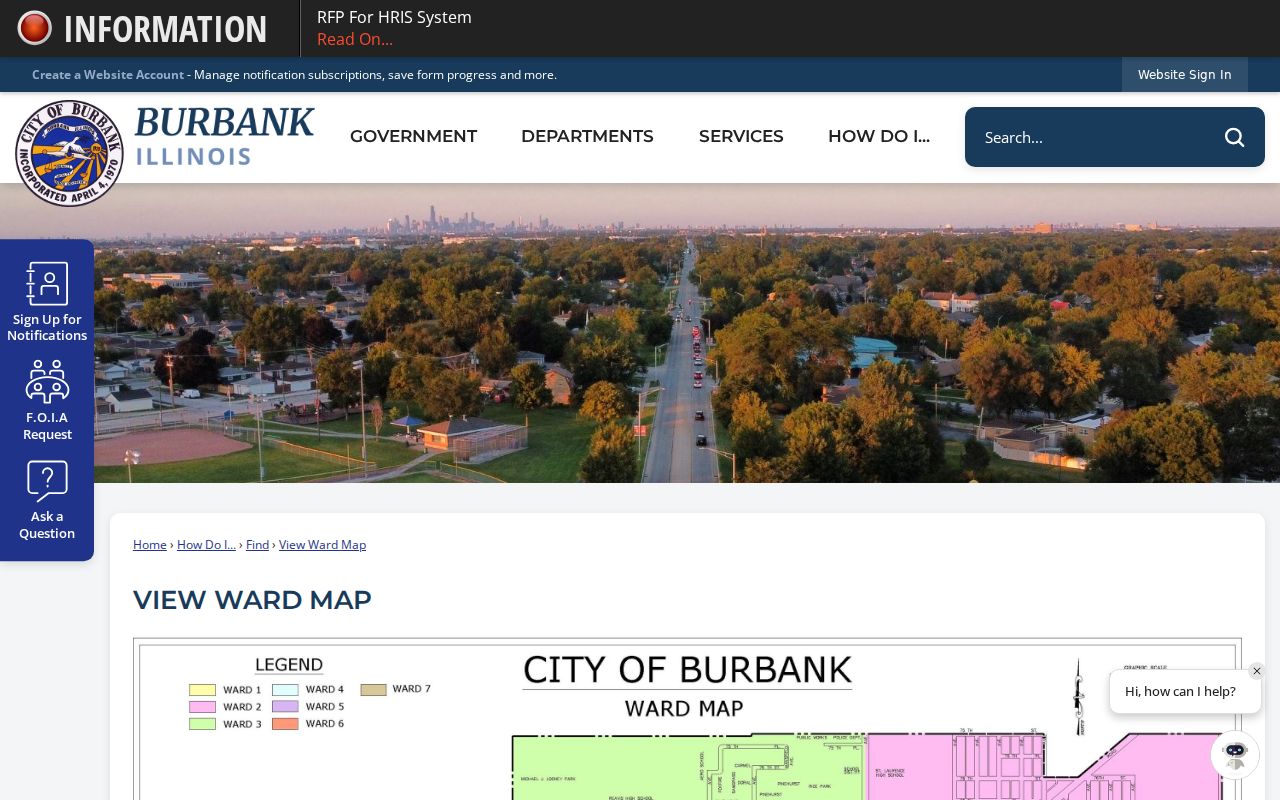Click the Ward 4 light blue swatch

pos(285,690)
